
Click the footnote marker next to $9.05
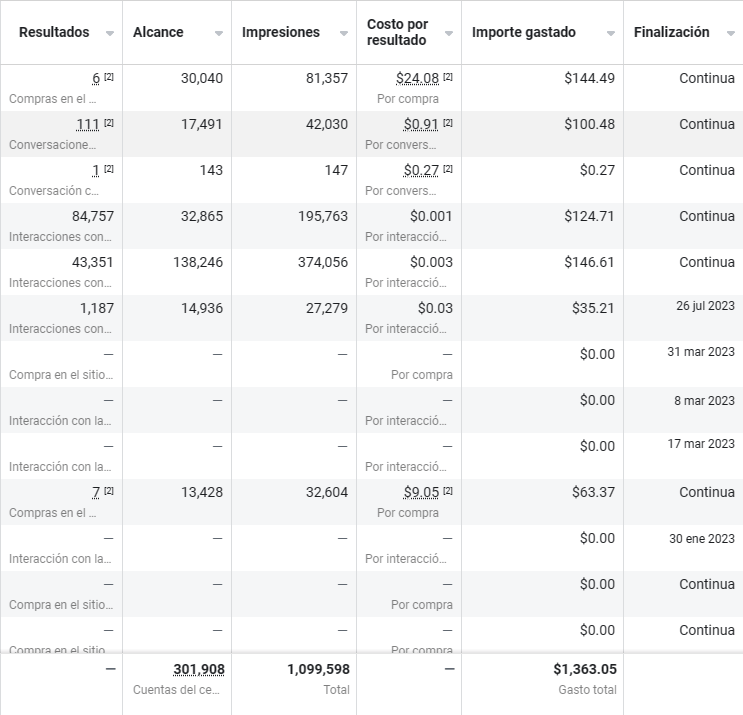448,491
